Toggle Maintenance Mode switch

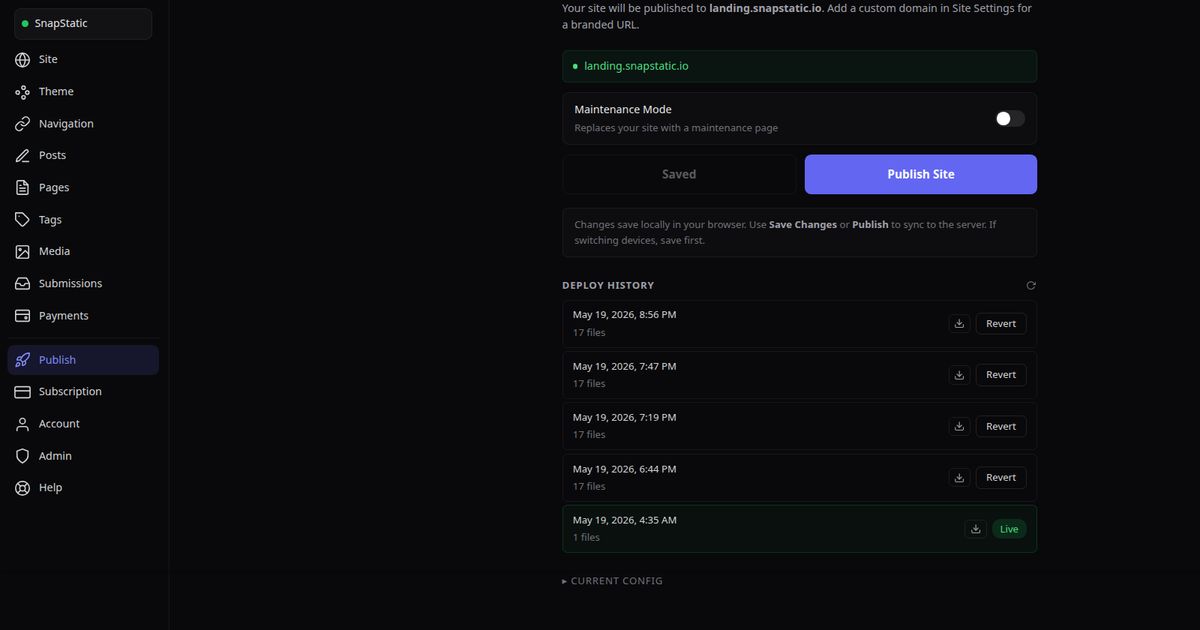click(x=1009, y=119)
